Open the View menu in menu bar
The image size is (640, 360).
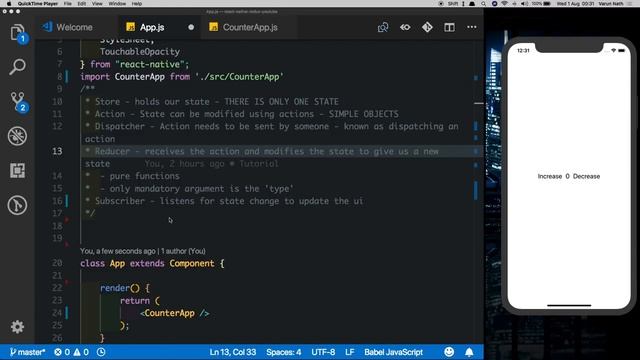pos(97,3)
